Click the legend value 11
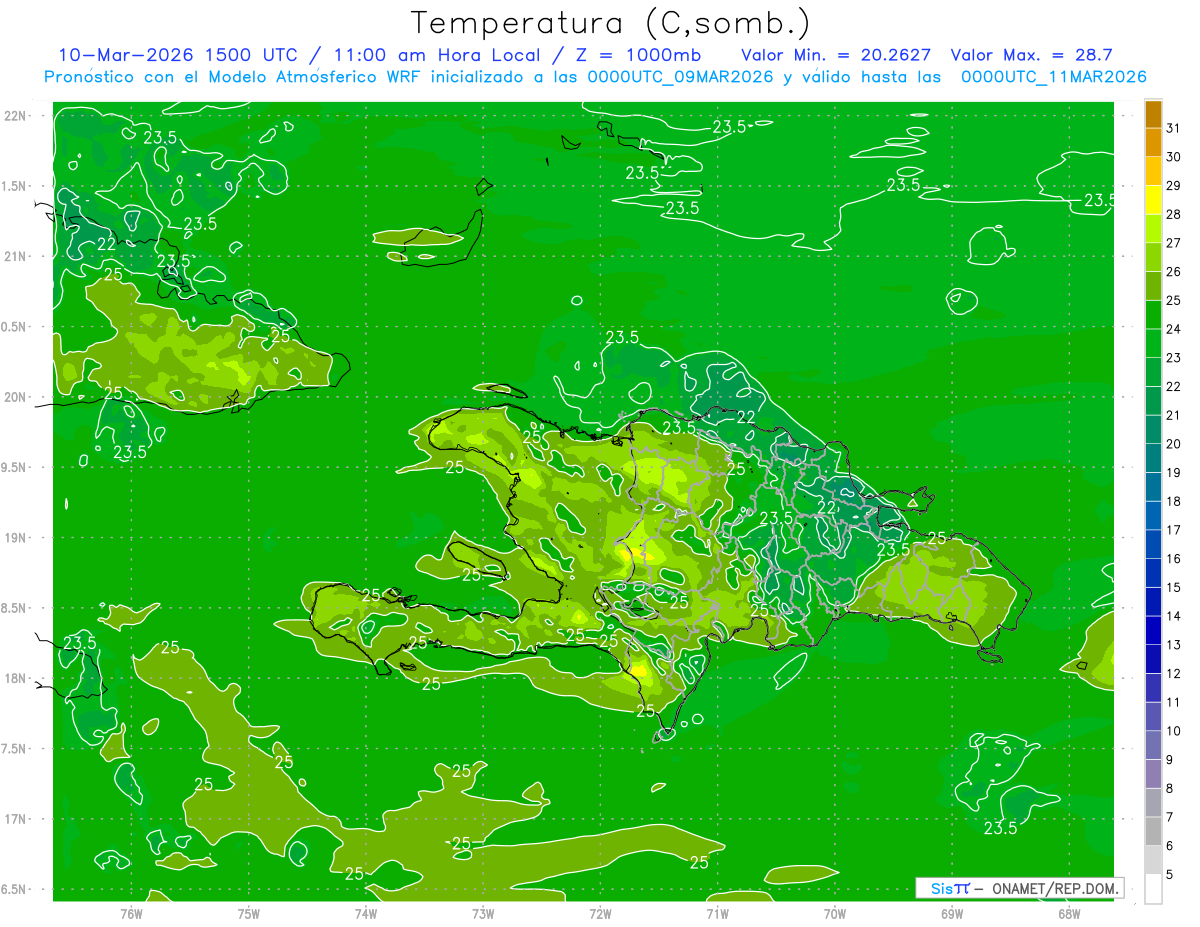1200x927 pixels. click(1174, 702)
